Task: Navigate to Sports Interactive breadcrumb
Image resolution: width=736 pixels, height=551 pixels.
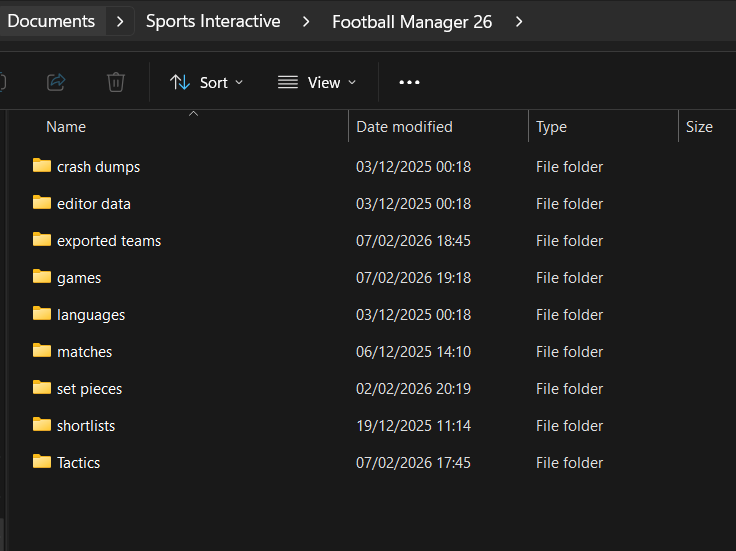Action: point(213,21)
